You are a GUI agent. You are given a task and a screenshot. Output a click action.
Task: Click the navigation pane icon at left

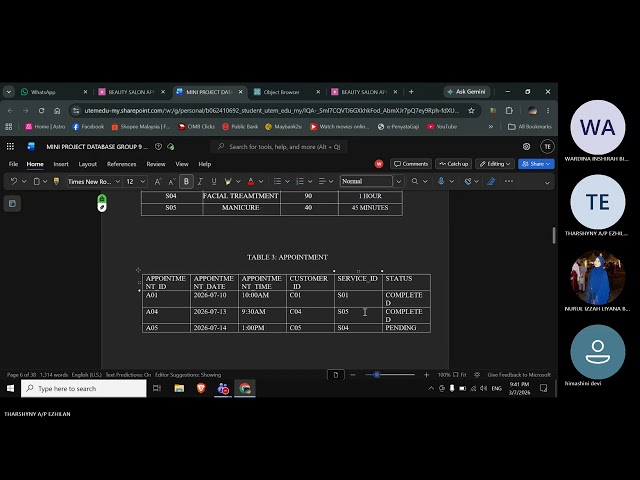pos(12,203)
